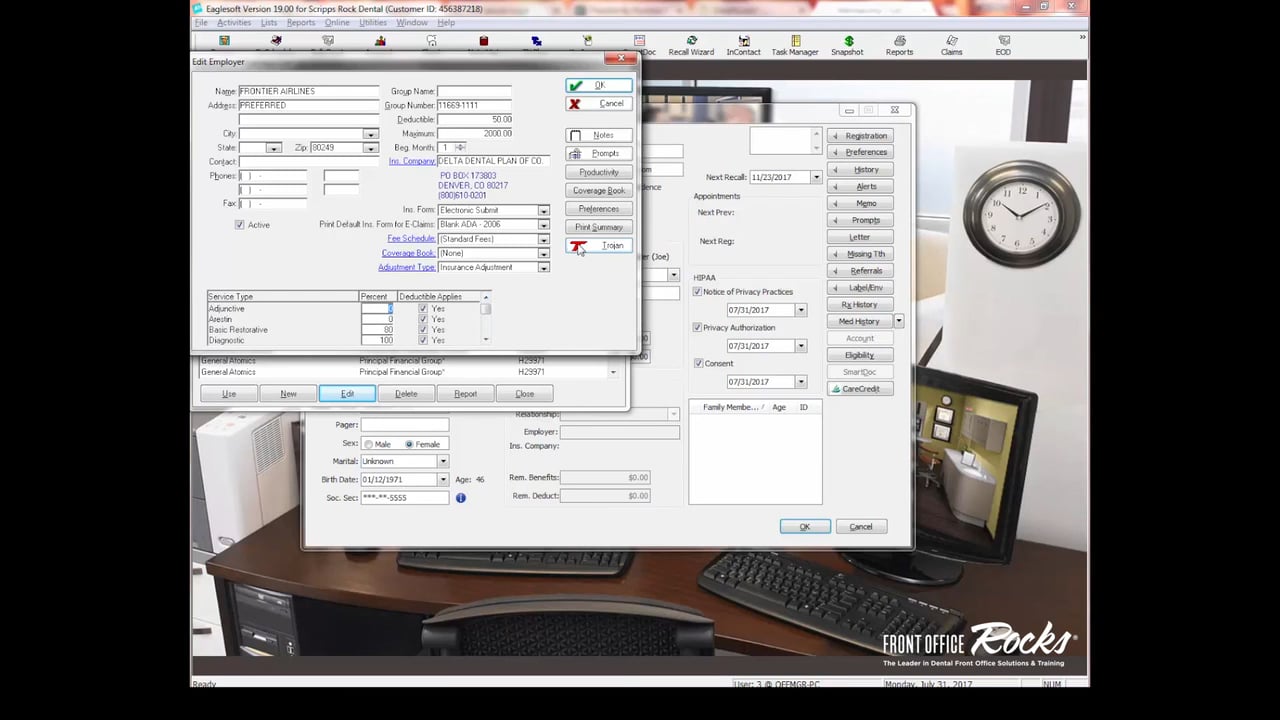This screenshot has height=720, width=1280.
Task: Uncheck the HIPAA Consent checkbox
Action: click(698, 364)
